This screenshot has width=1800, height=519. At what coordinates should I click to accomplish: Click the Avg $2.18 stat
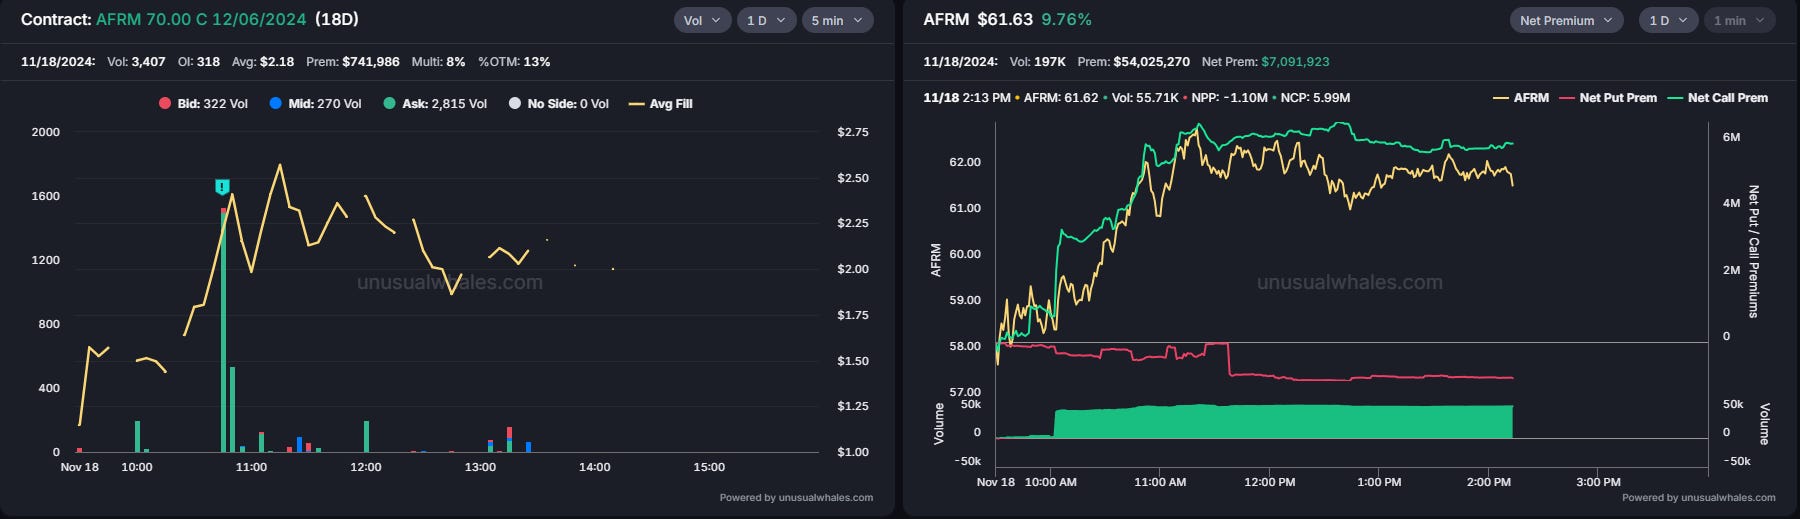(263, 62)
